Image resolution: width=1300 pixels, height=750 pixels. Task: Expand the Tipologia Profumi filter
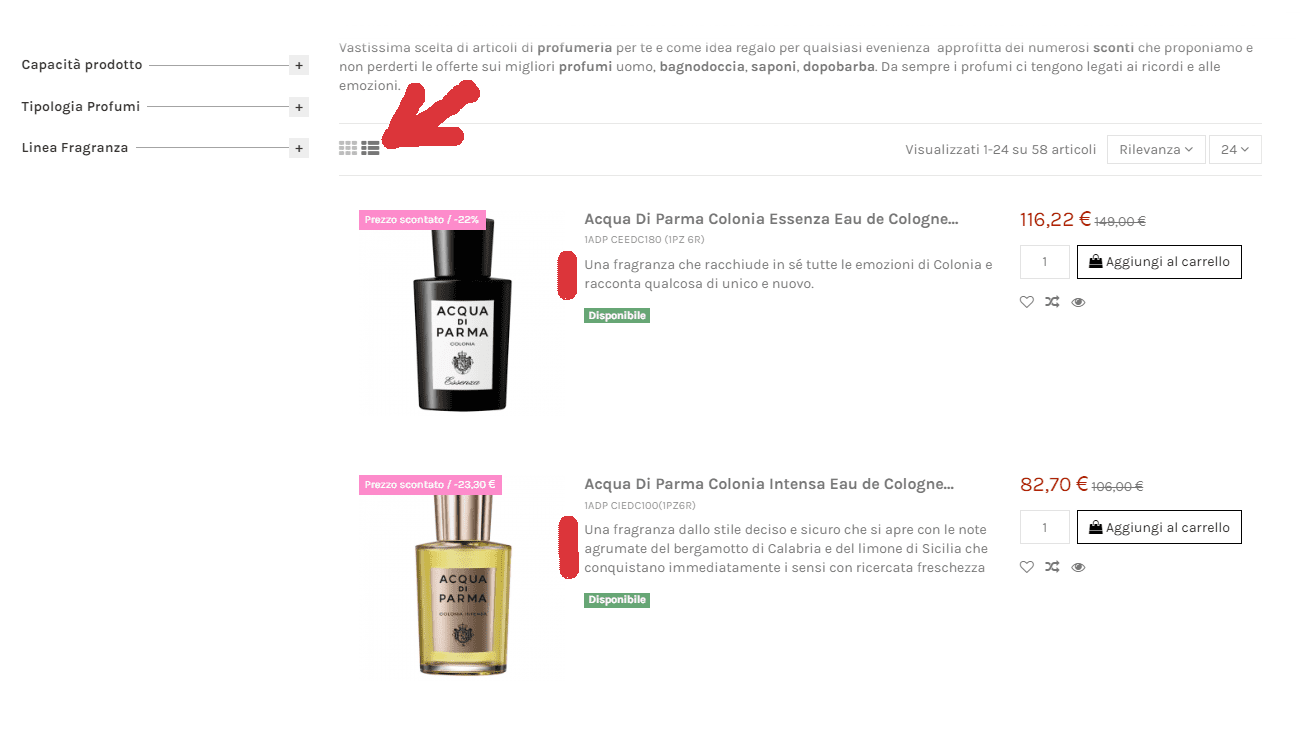click(298, 107)
